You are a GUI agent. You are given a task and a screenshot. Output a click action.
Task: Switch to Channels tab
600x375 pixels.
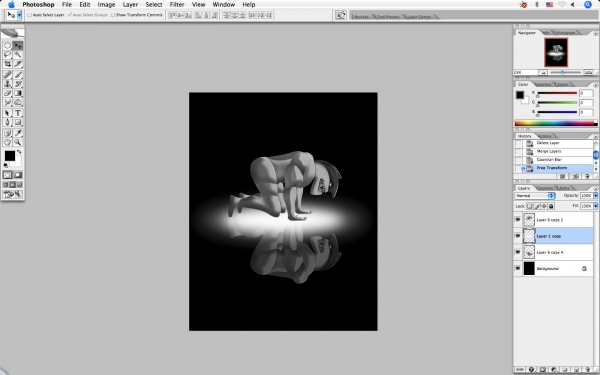point(545,188)
